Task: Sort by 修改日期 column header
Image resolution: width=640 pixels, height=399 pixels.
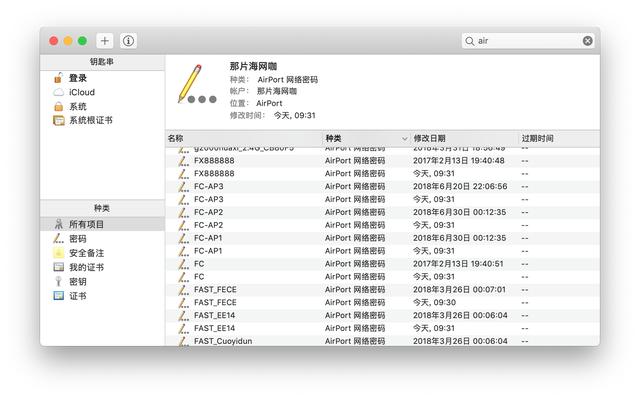Action: [464, 138]
